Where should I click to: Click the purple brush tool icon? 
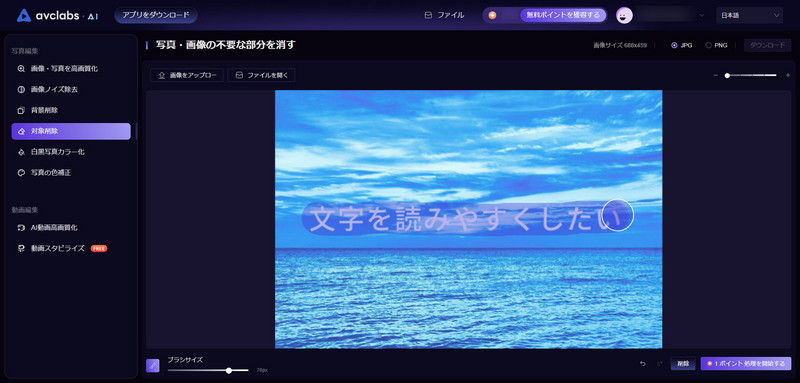153,365
